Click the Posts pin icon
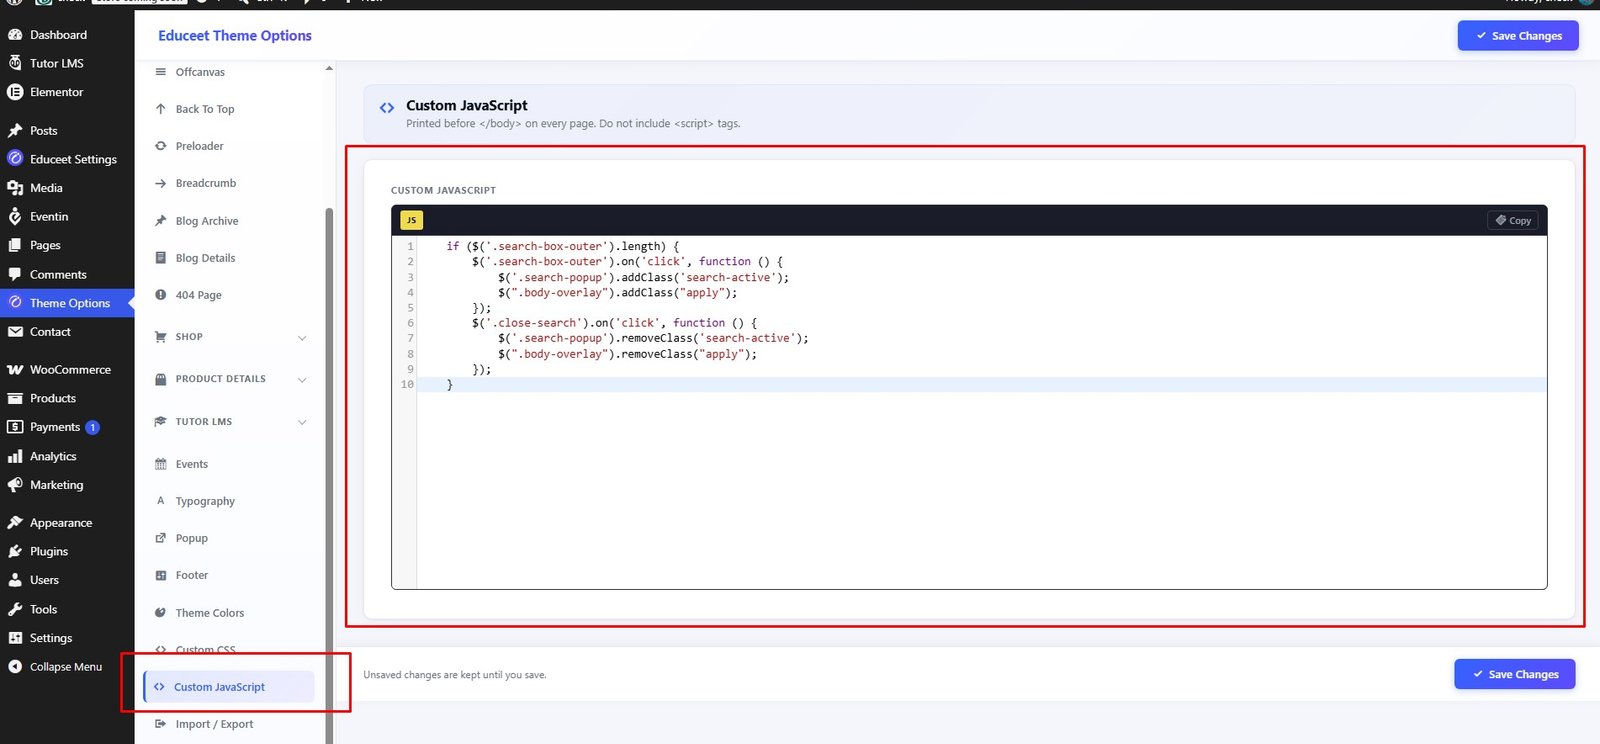The width and height of the screenshot is (1600, 744). pos(15,131)
